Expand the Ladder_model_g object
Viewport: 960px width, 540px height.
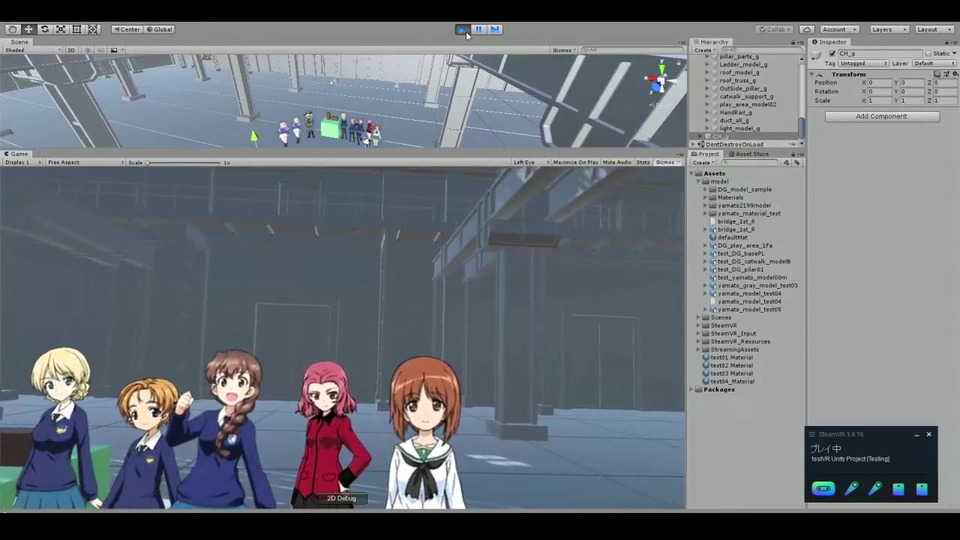pyautogui.click(x=707, y=64)
